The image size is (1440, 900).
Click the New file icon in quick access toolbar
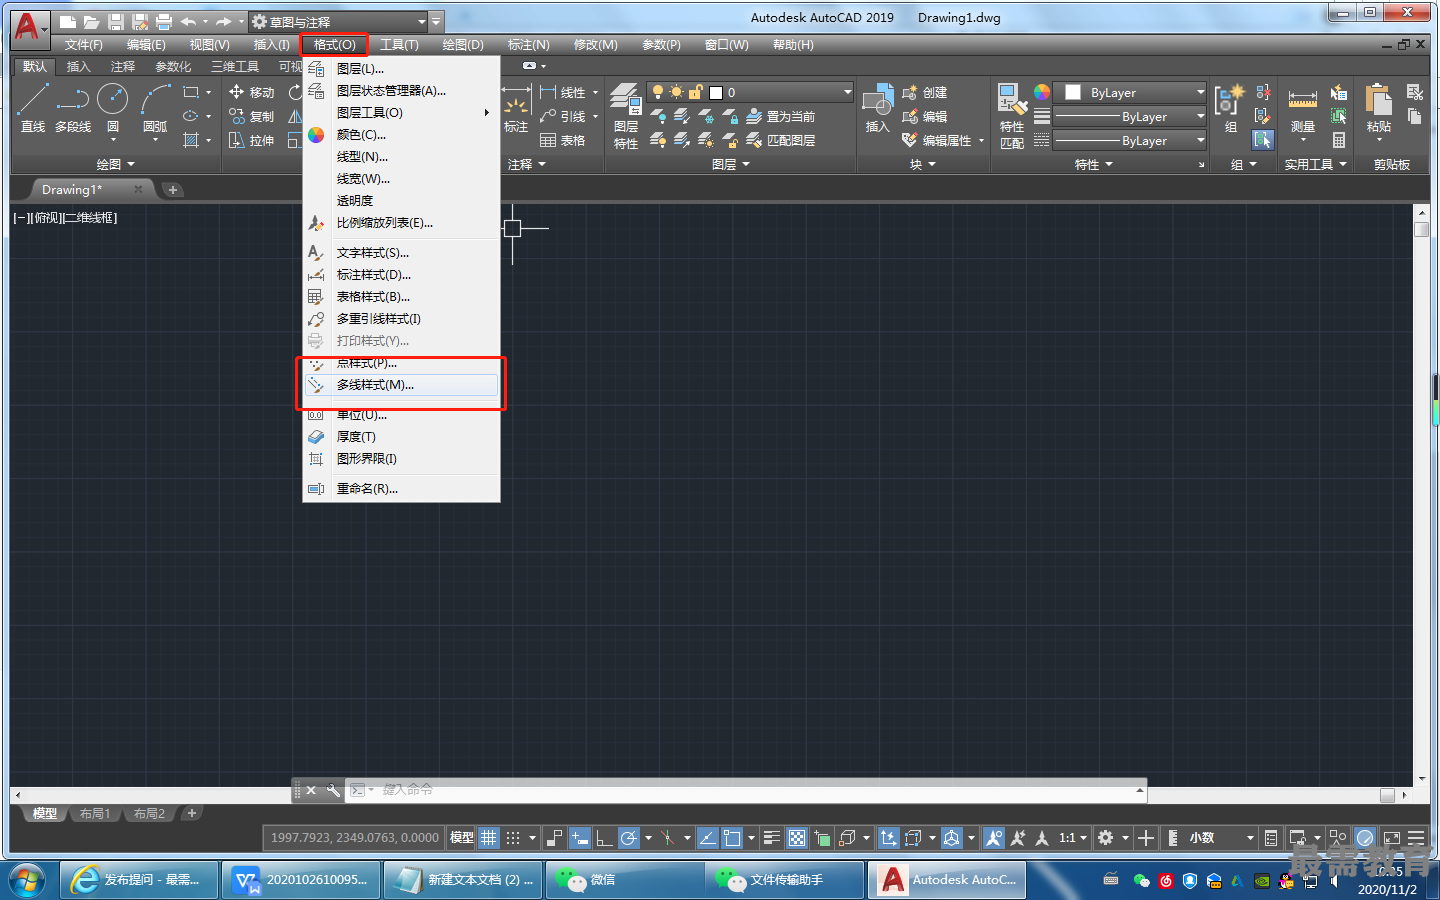pos(68,21)
